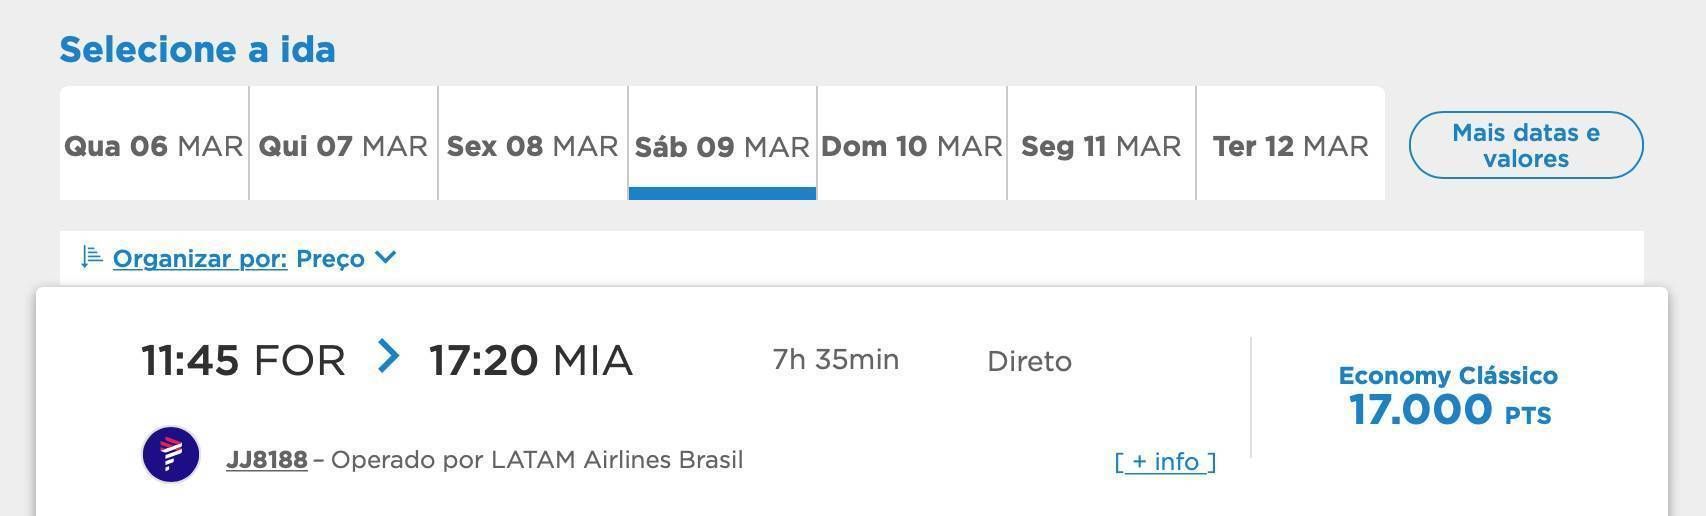The height and width of the screenshot is (516, 1706).
Task: Click the Direto stops label
Action: (x=1029, y=361)
